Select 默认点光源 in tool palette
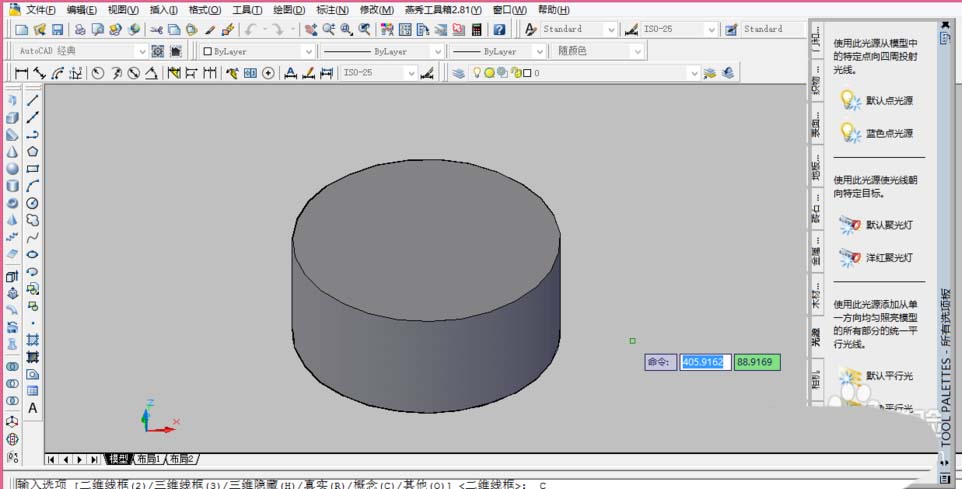This screenshot has width=962, height=489. 876,100
